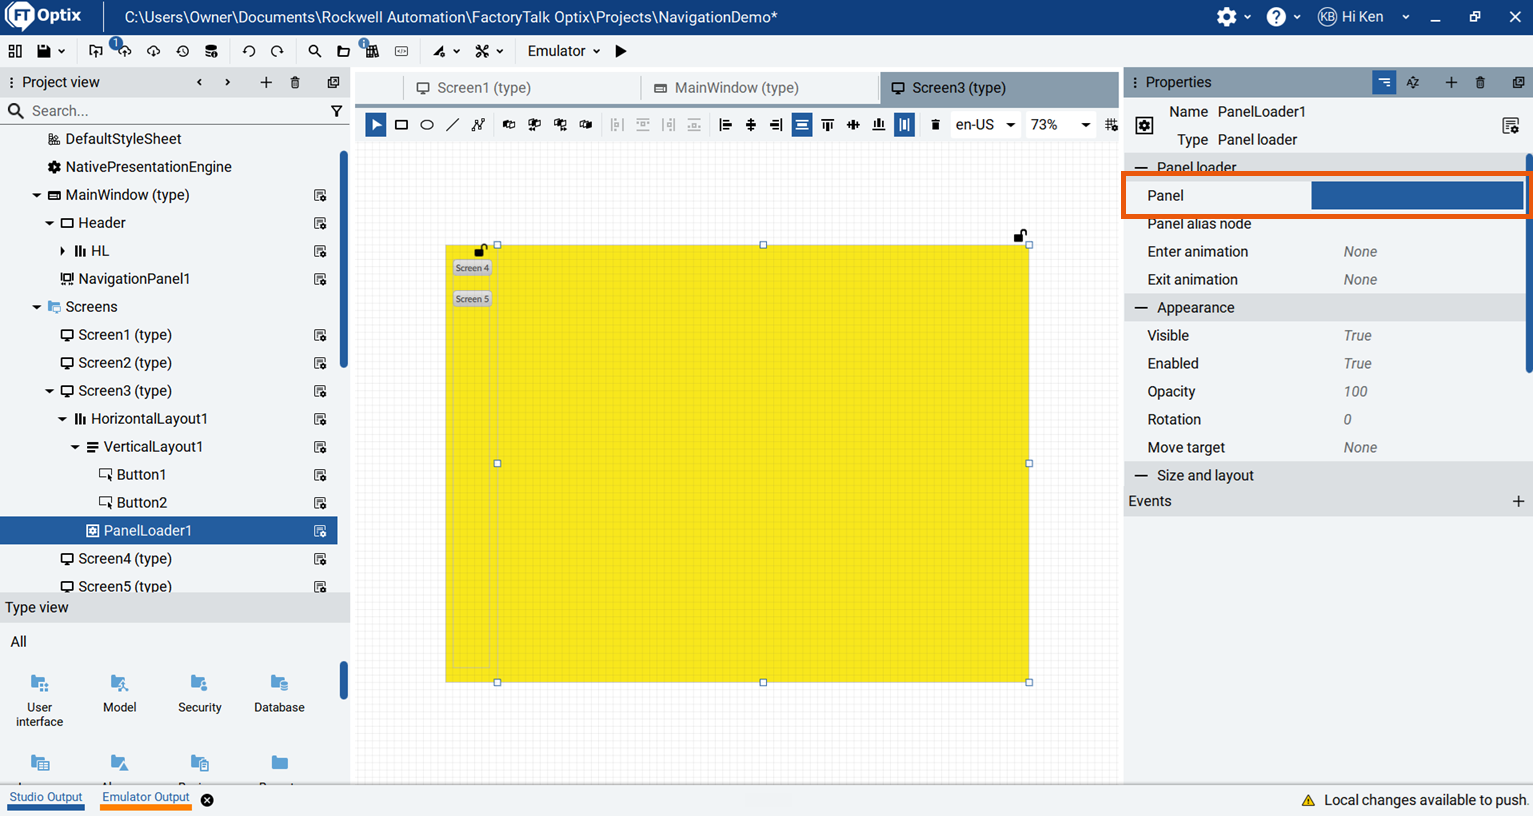
Task: Add a new node in Project view
Action: [266, 82]
